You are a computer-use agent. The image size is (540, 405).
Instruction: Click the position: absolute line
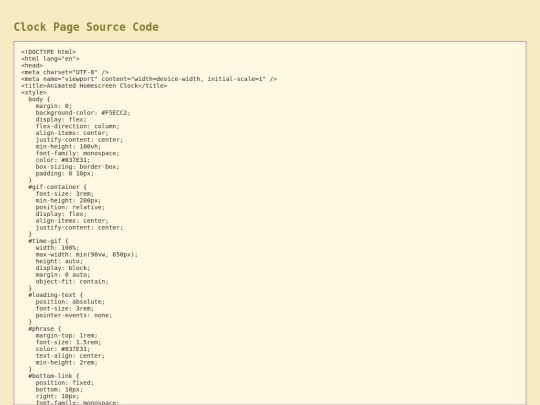tap(70, 302)
